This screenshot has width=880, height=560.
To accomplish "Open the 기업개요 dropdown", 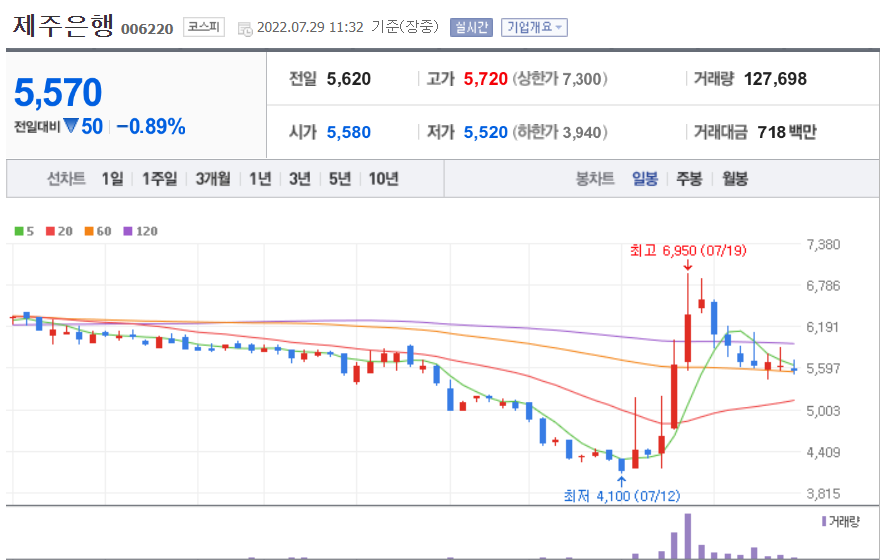I will click(x=534, y=27).
